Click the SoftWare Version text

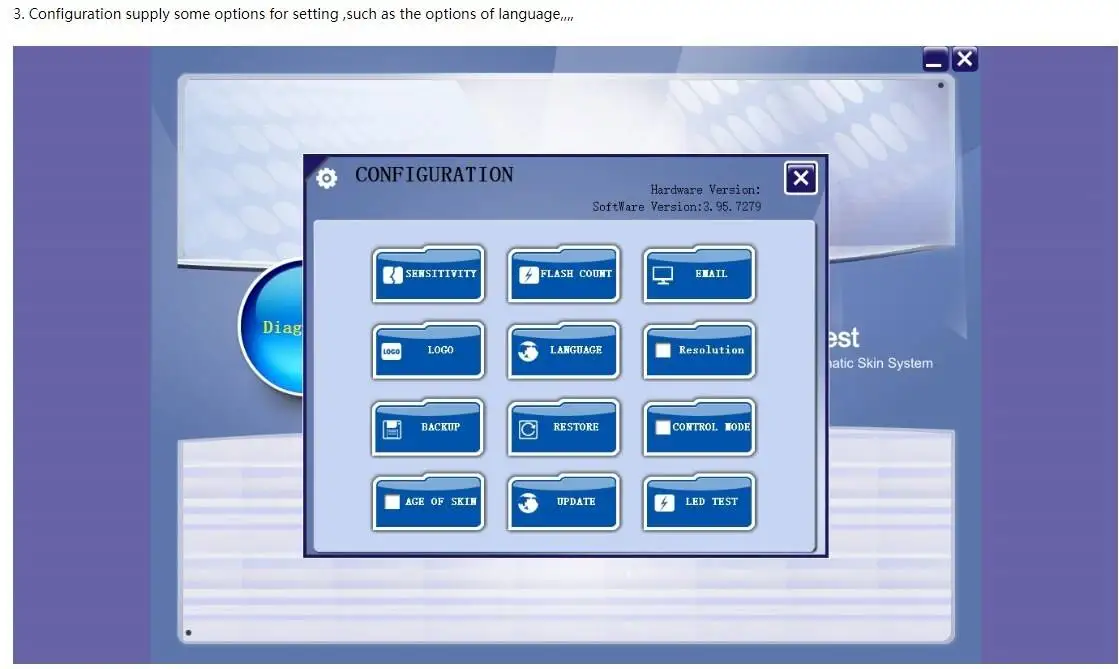pyautogui.click(x=677, y=206)
